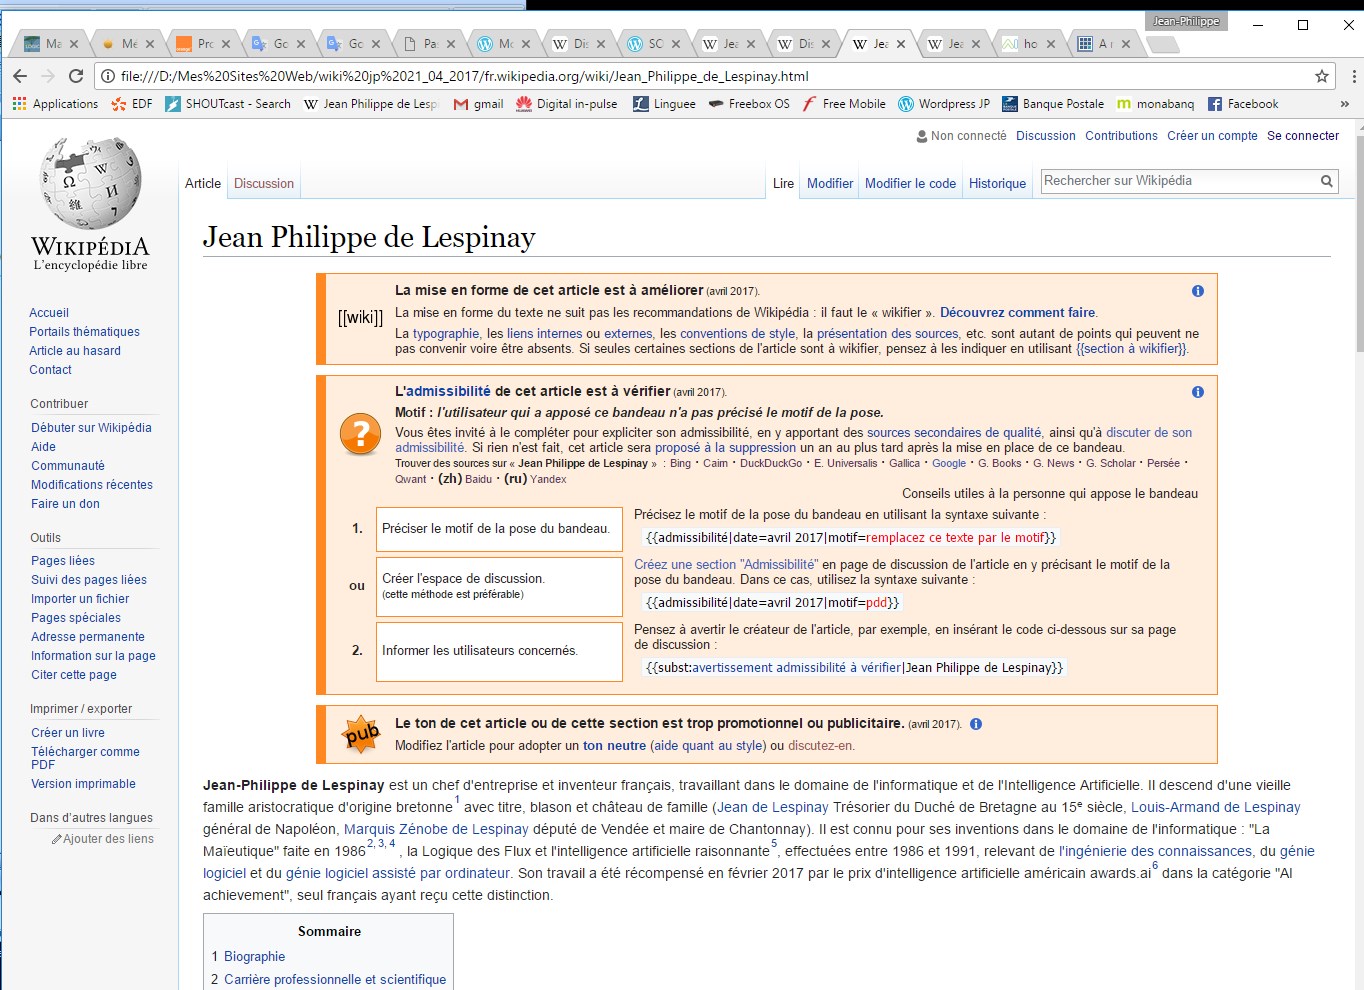Screen dimensions: 1364x990
Task: Open 'Article au hasard' in the sidebar
Action: click(74, 350)
